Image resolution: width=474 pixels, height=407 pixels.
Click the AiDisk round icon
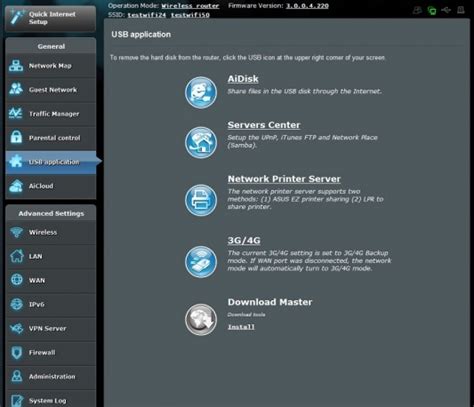[x=201, y=92]
